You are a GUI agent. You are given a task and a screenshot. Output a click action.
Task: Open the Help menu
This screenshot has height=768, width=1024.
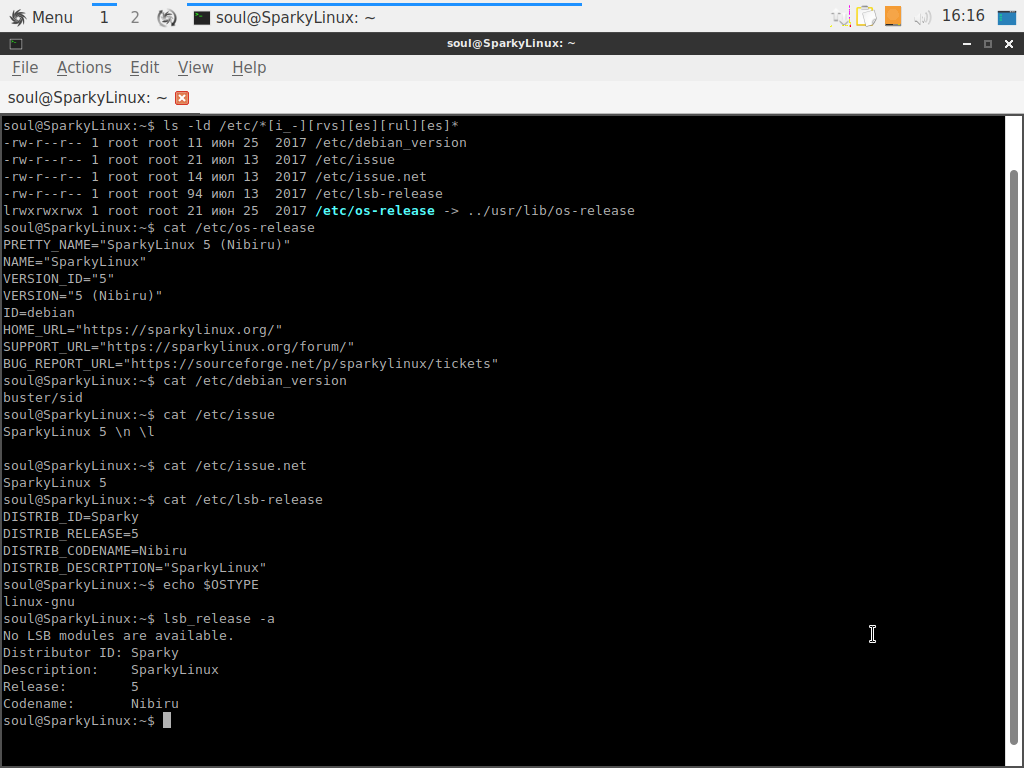click(x=249, y=68)
